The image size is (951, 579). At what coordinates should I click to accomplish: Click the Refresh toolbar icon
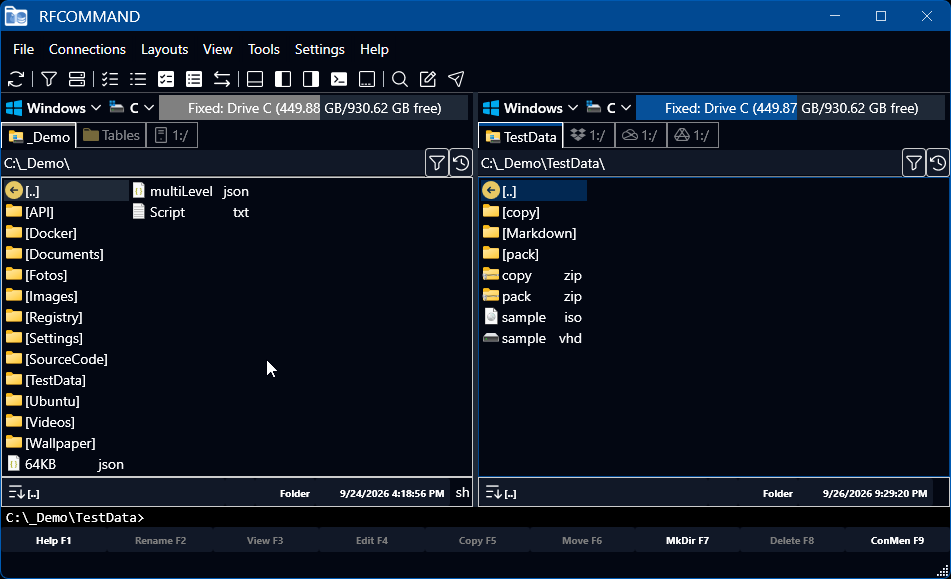(16, 79)
